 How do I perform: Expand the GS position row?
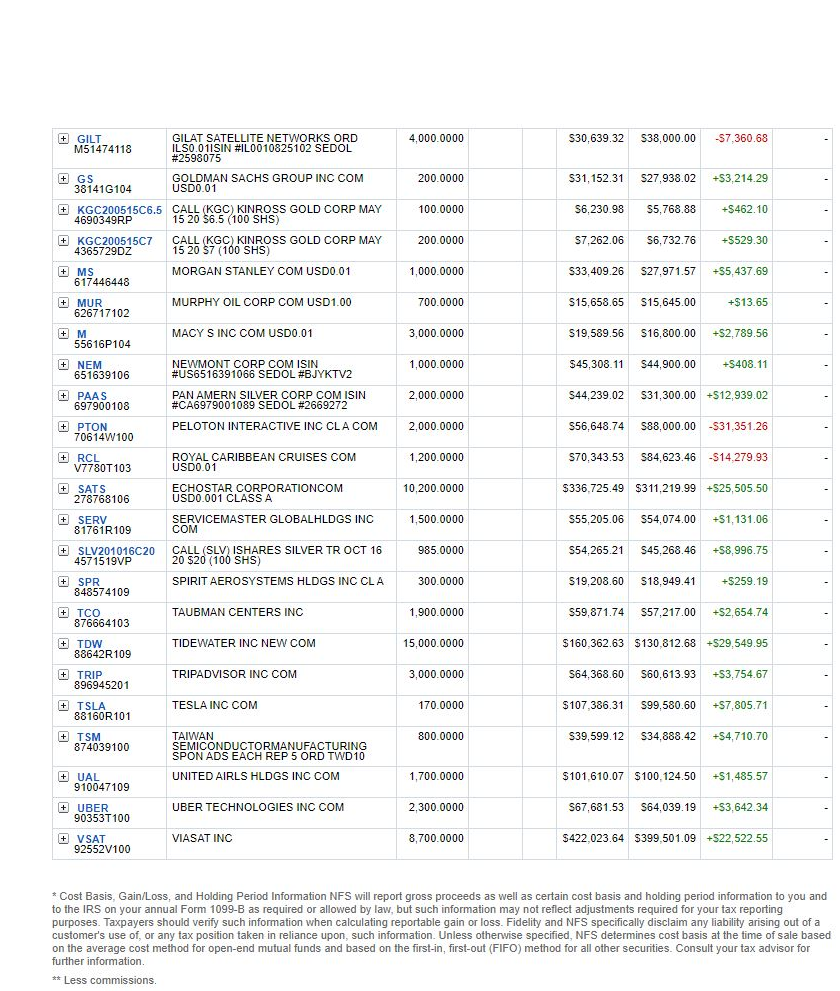coord(63,178)
